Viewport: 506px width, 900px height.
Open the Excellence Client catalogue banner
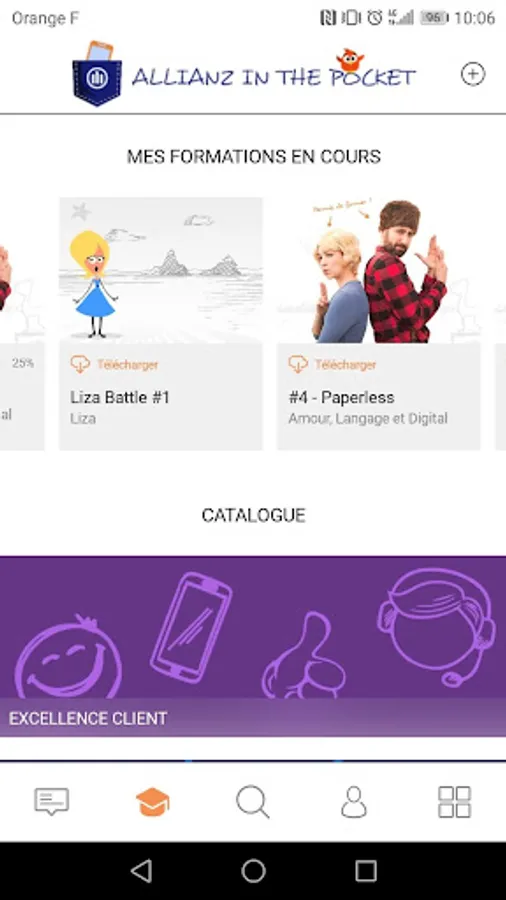(253, 646)
